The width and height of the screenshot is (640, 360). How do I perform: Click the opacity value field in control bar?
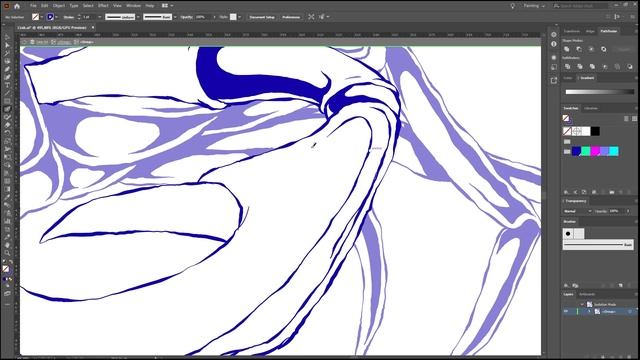click(x=203, y=17)
